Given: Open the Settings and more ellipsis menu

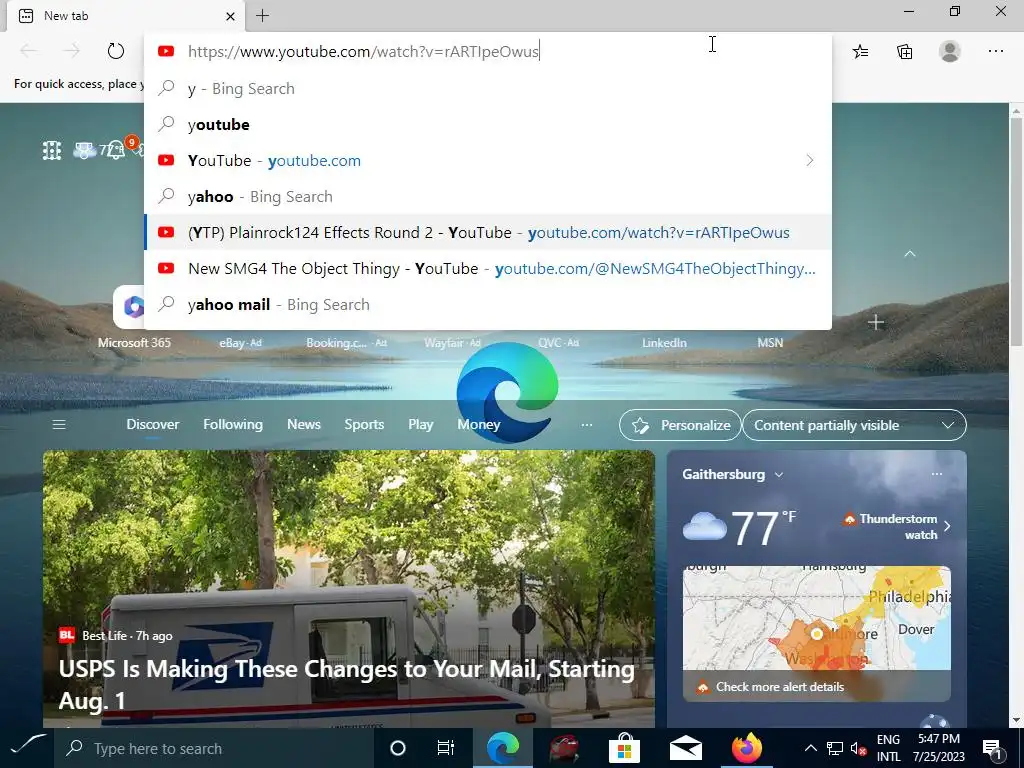Looking at the screenshot, I should 995,51.
